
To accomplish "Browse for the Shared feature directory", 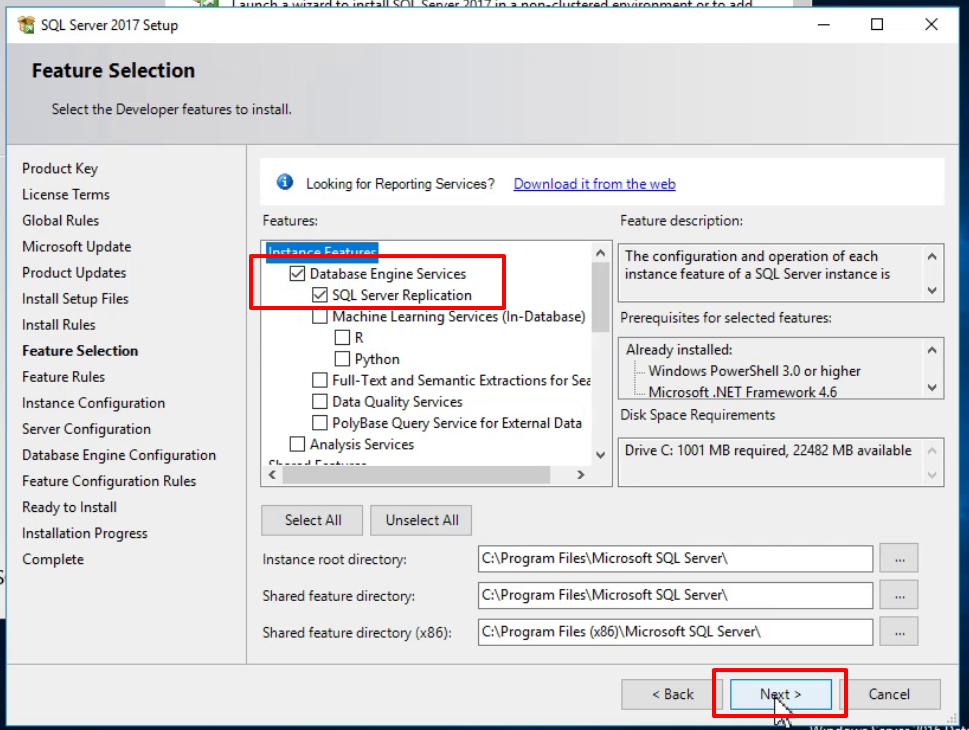I will pos(899,595).
